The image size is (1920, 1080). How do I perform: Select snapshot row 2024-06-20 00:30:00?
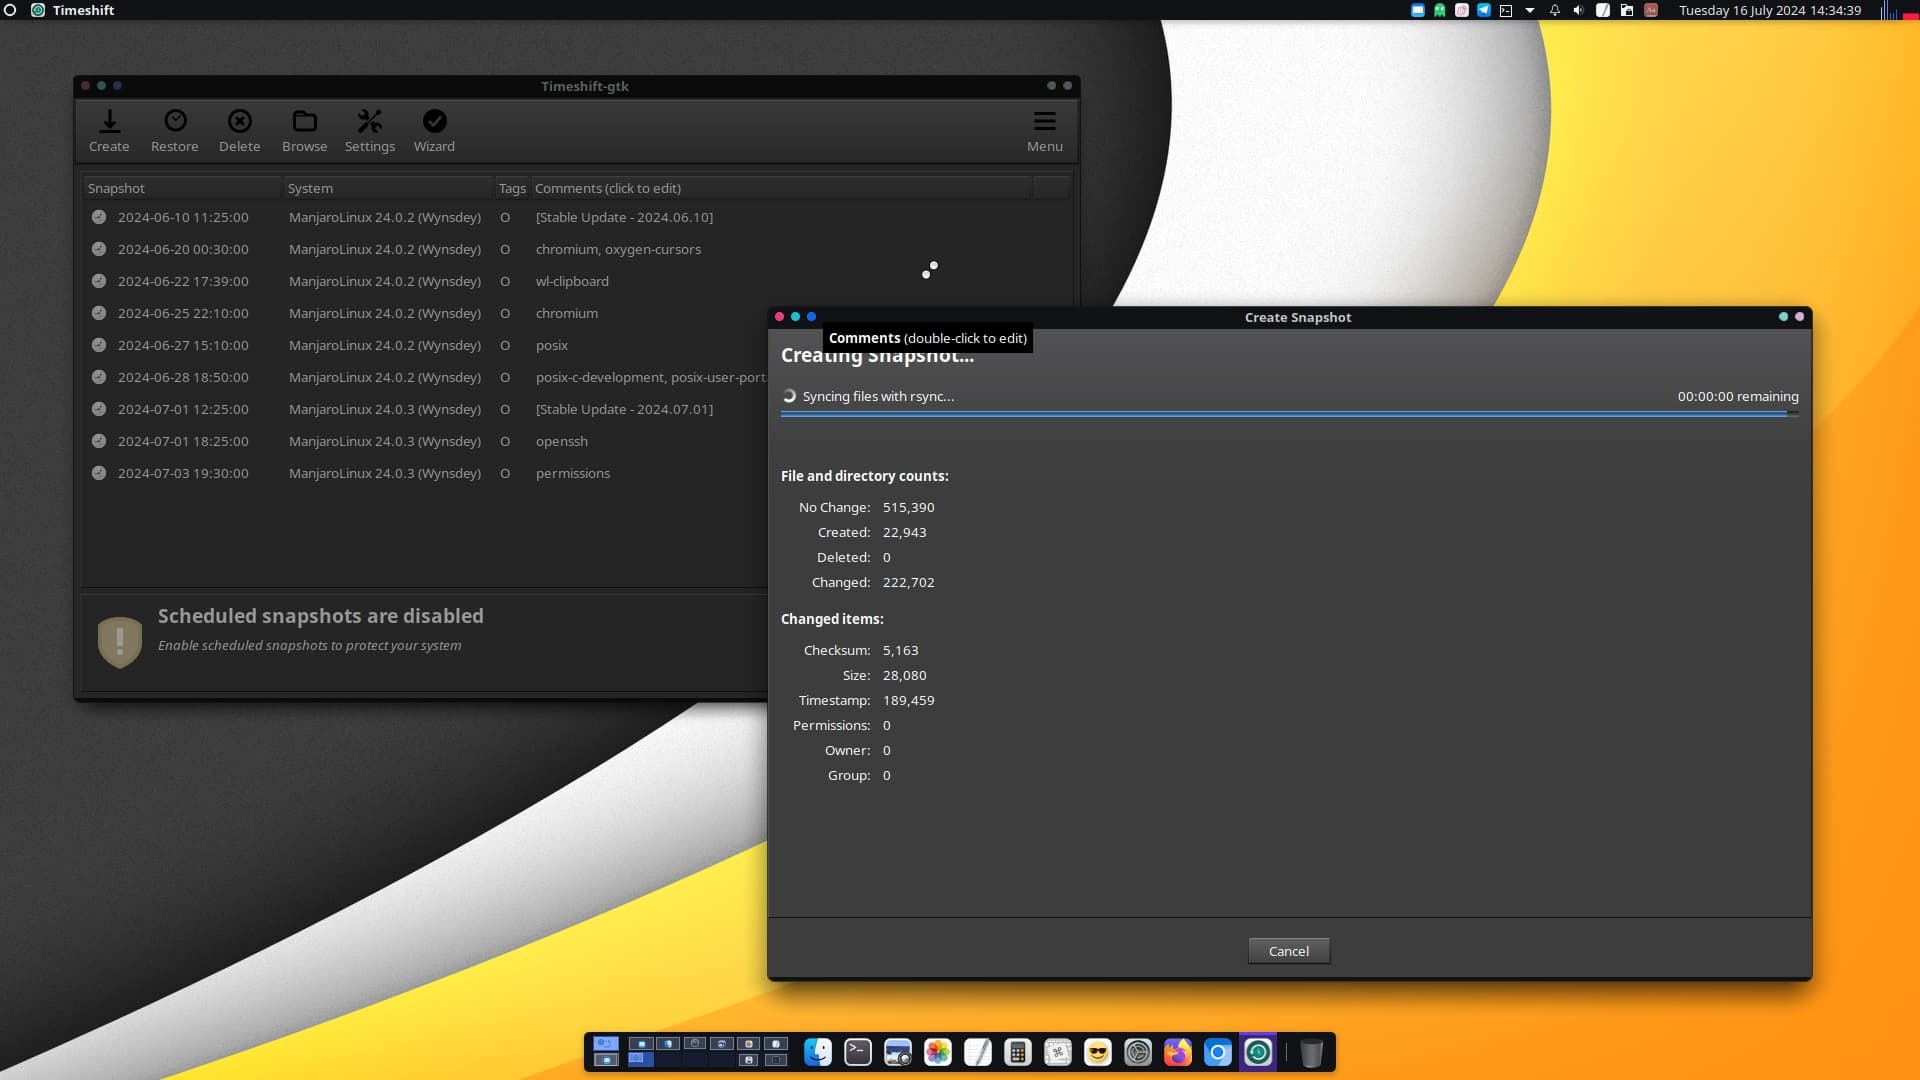point(576,249)
